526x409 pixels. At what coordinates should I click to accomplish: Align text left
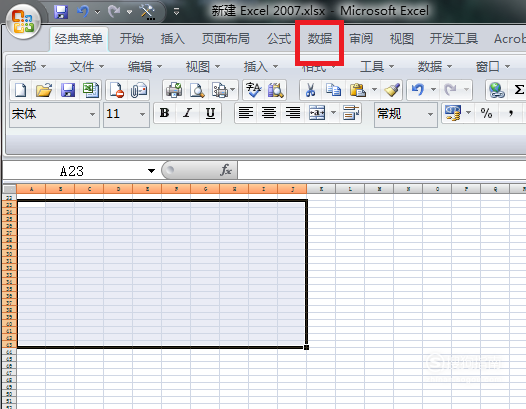(x=246, y=113)
